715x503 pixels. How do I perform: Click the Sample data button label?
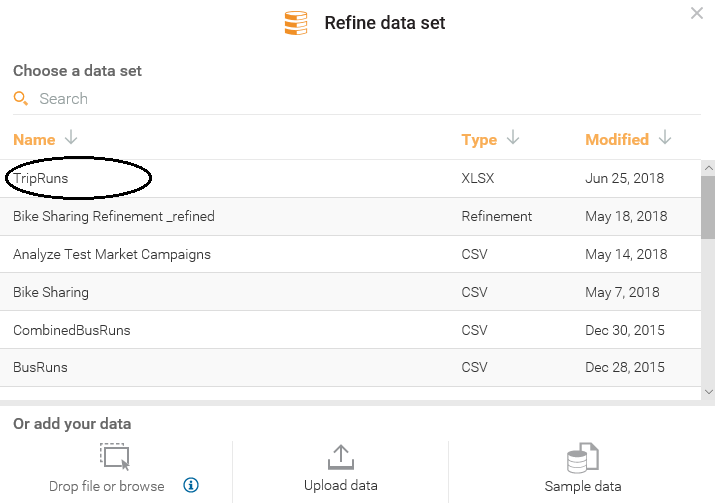(582, 487)
